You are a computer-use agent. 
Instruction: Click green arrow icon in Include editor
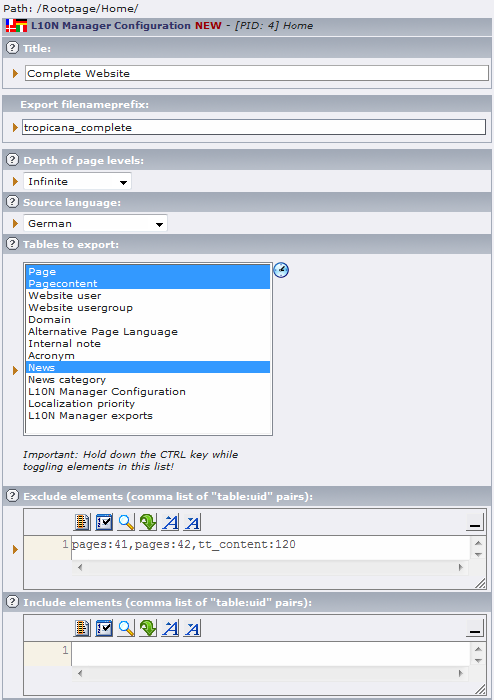coord(148,628)
